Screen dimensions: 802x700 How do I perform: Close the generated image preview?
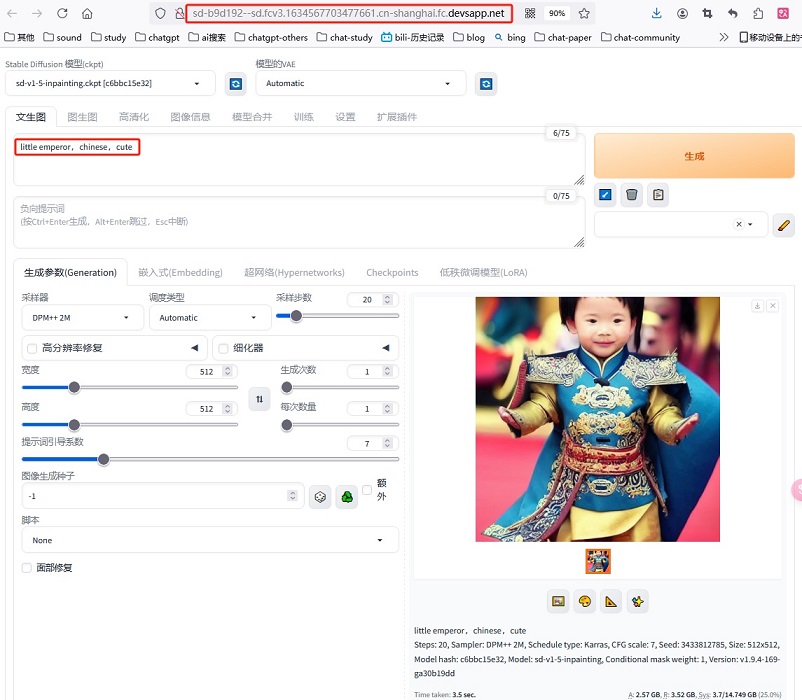[773, 306]
